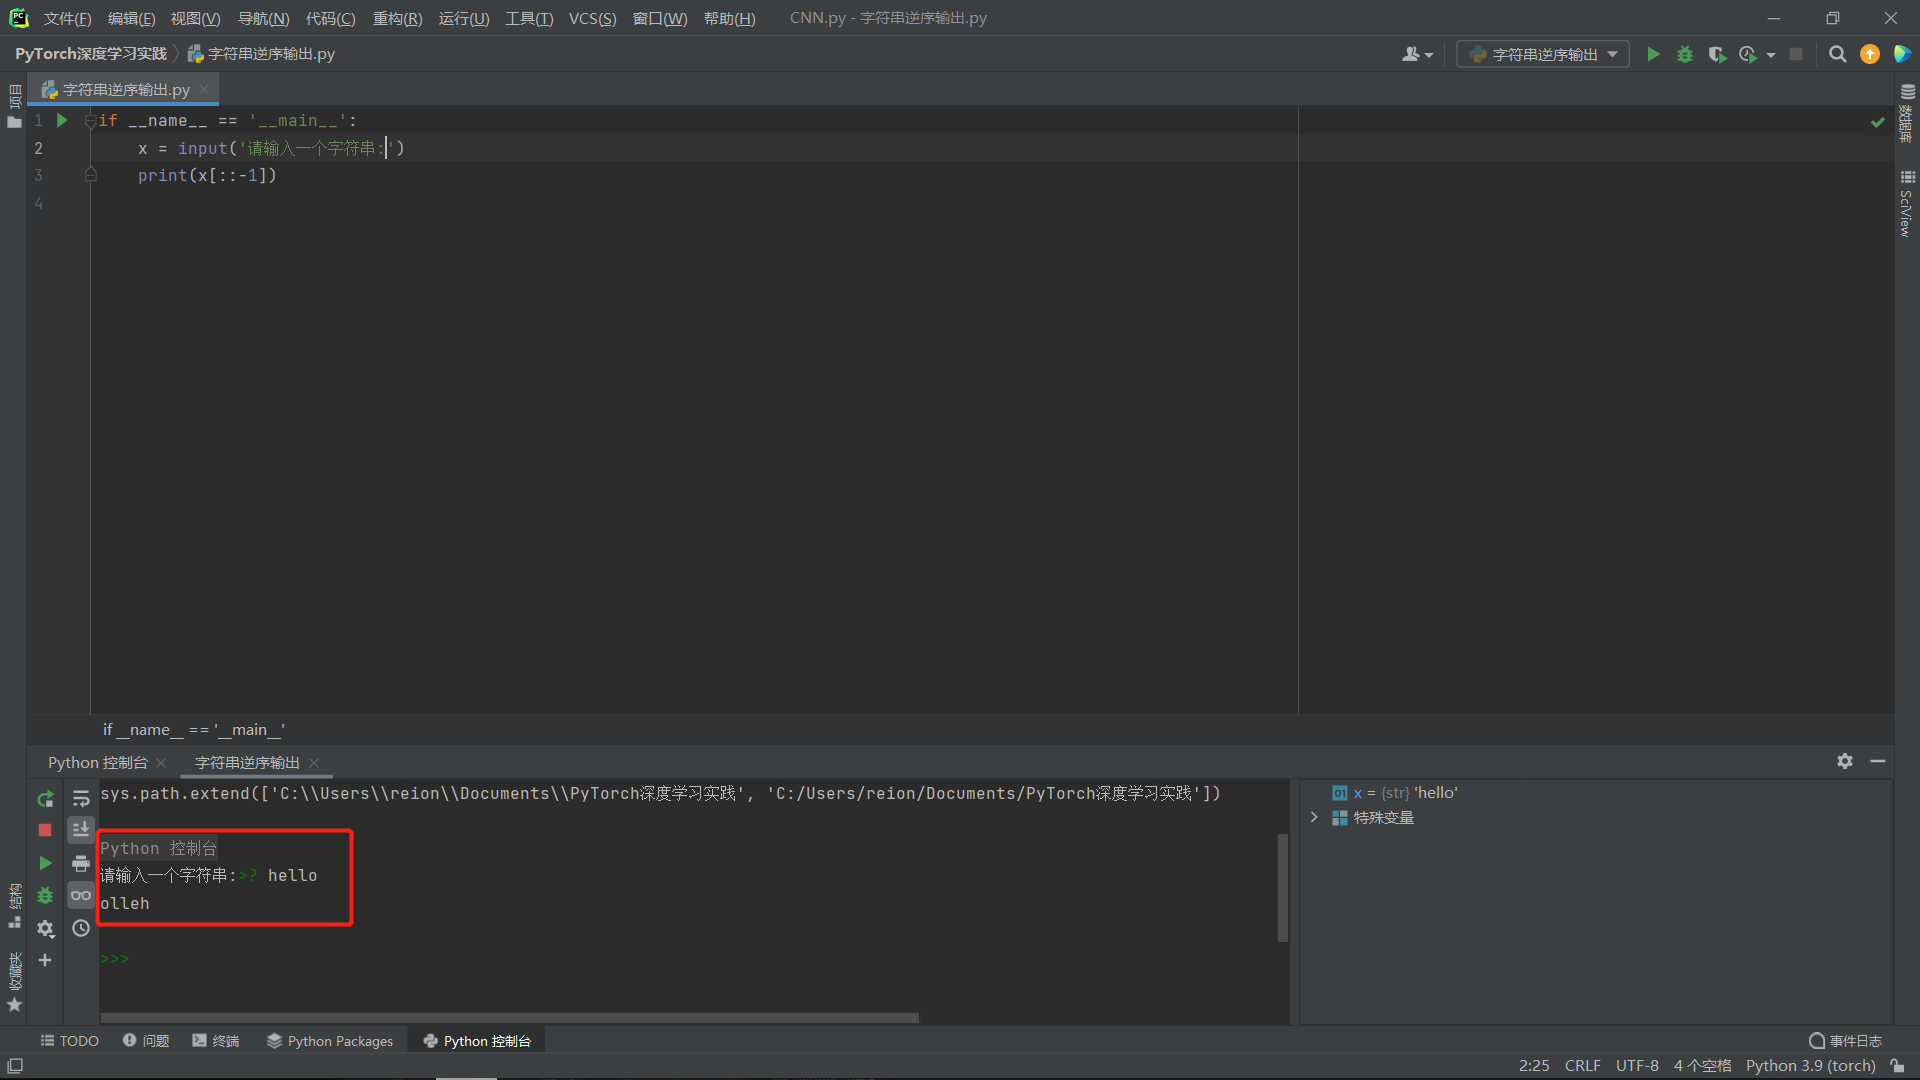The image size is (1920, 1080).
Task: Stop the console with red square
Action: pyautogui.click(x=45, y=830)
